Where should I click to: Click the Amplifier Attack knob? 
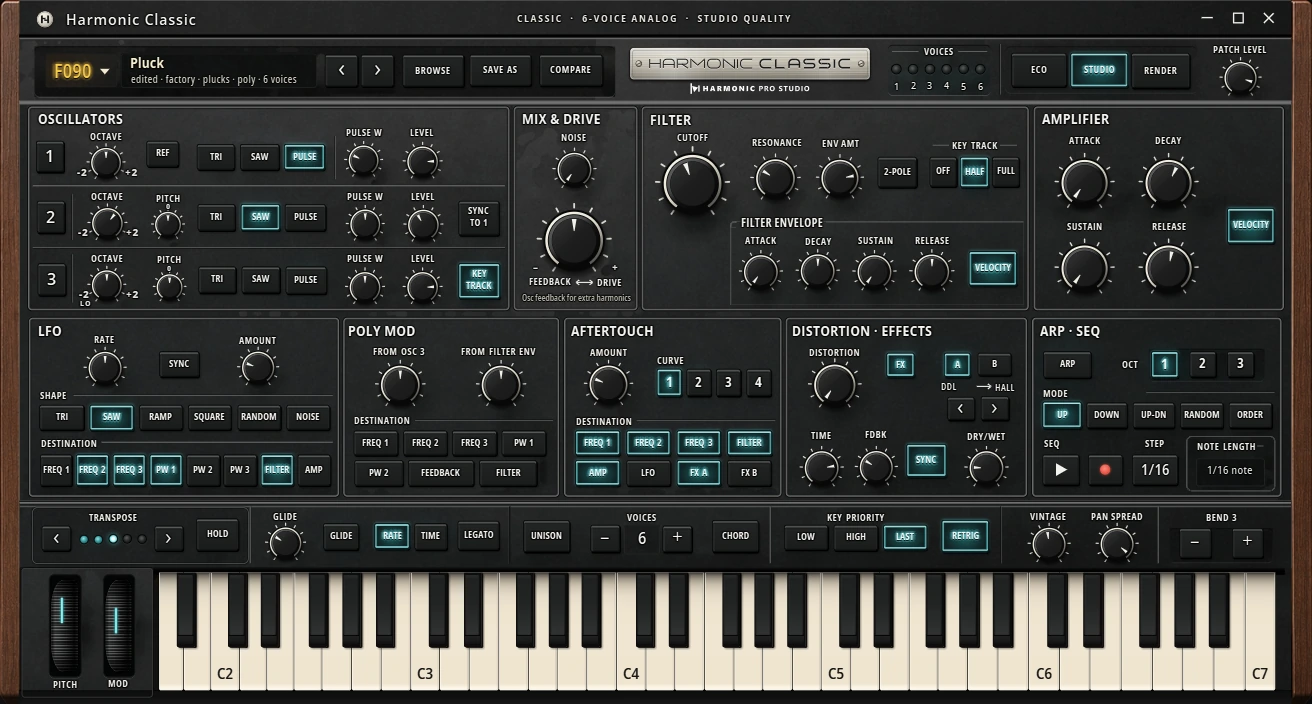[x=1084, y=183]
